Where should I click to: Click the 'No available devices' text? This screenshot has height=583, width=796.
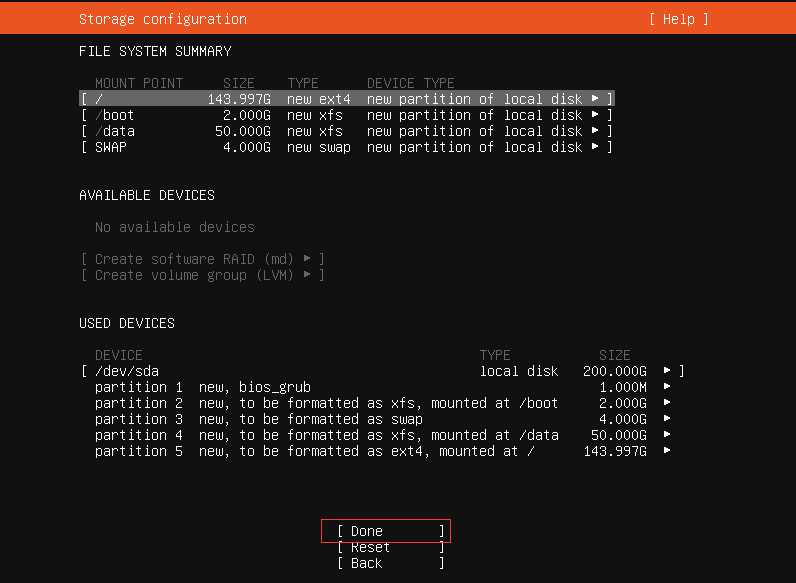tap(175, 227)
